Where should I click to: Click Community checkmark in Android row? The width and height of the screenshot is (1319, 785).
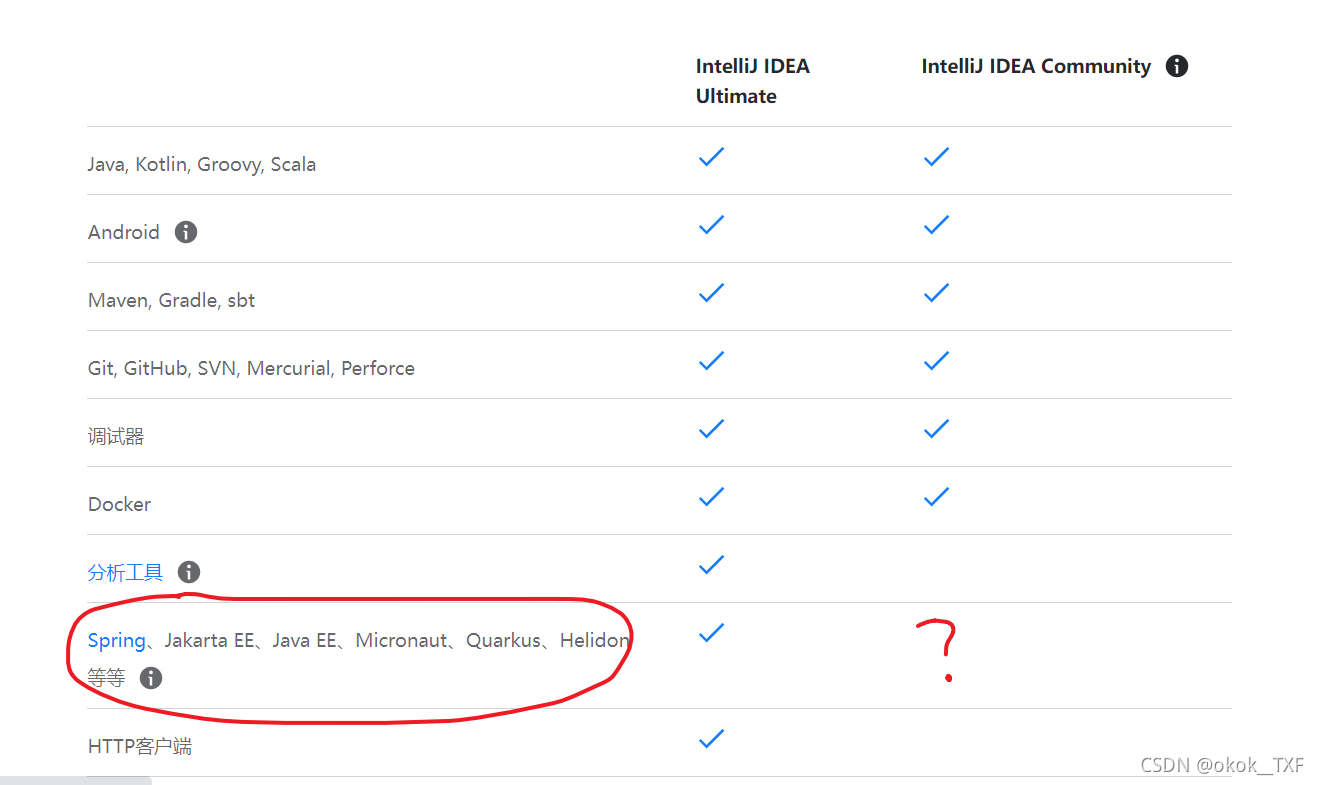936,225
